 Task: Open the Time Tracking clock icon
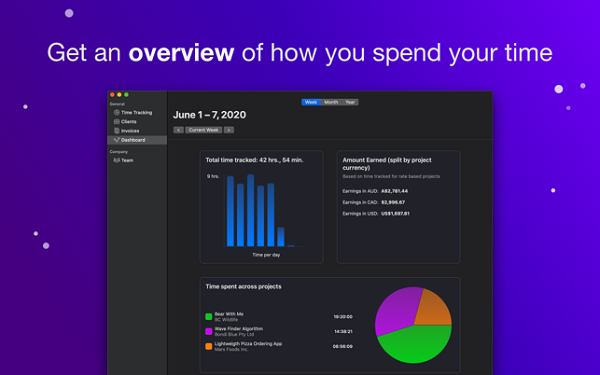point(117,112)
